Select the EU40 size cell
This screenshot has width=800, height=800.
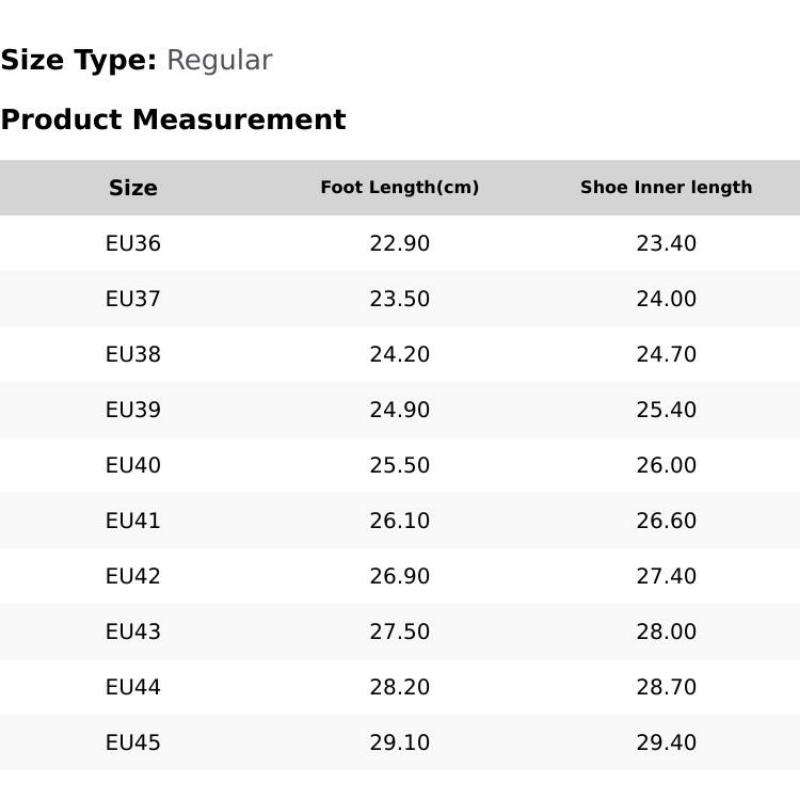point(133,466)
